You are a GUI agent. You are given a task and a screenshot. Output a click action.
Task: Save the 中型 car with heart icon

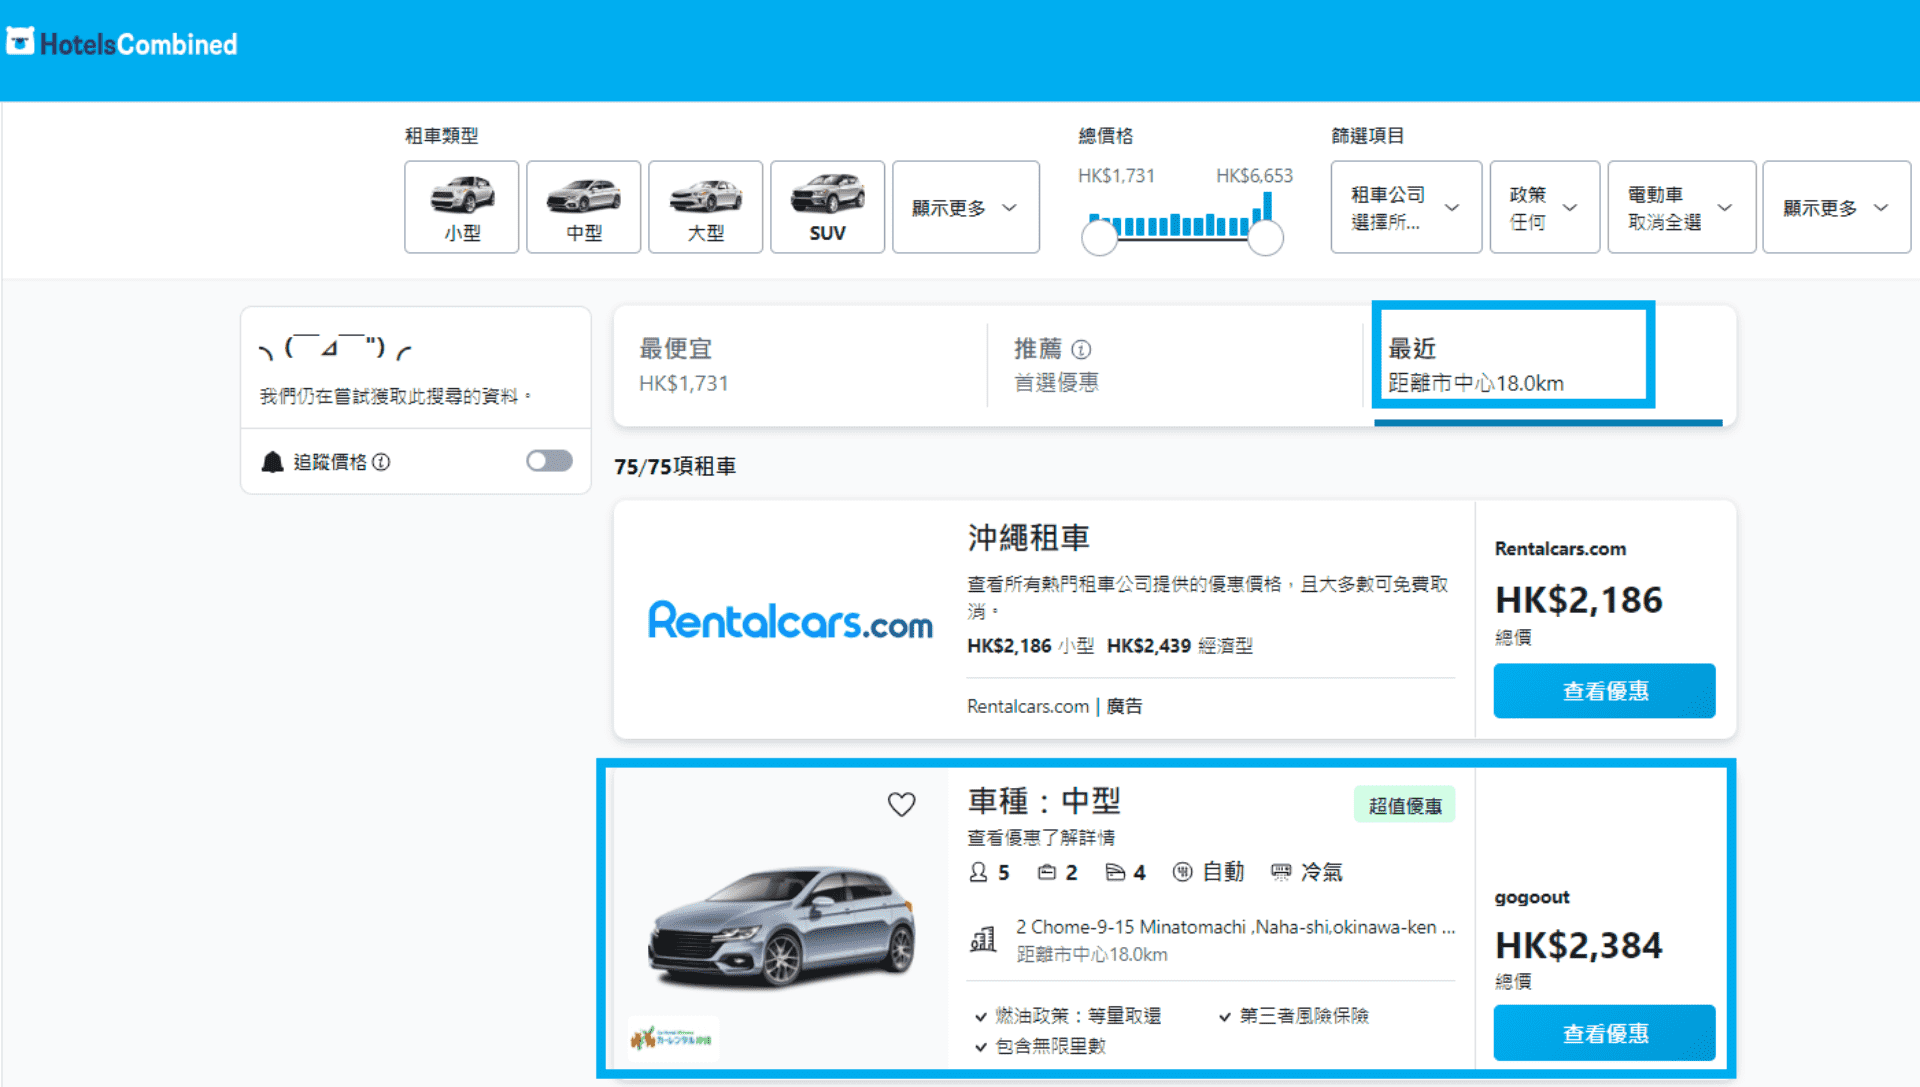pos(901,804)
